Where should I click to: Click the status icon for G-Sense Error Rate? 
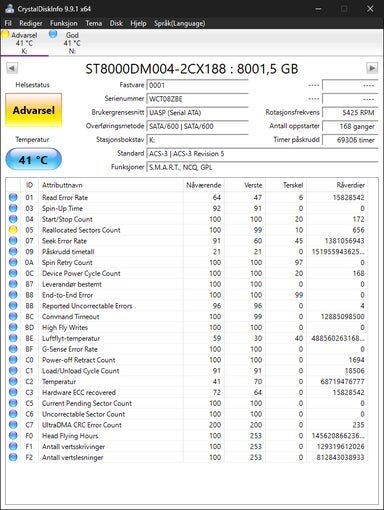[13, 349]
